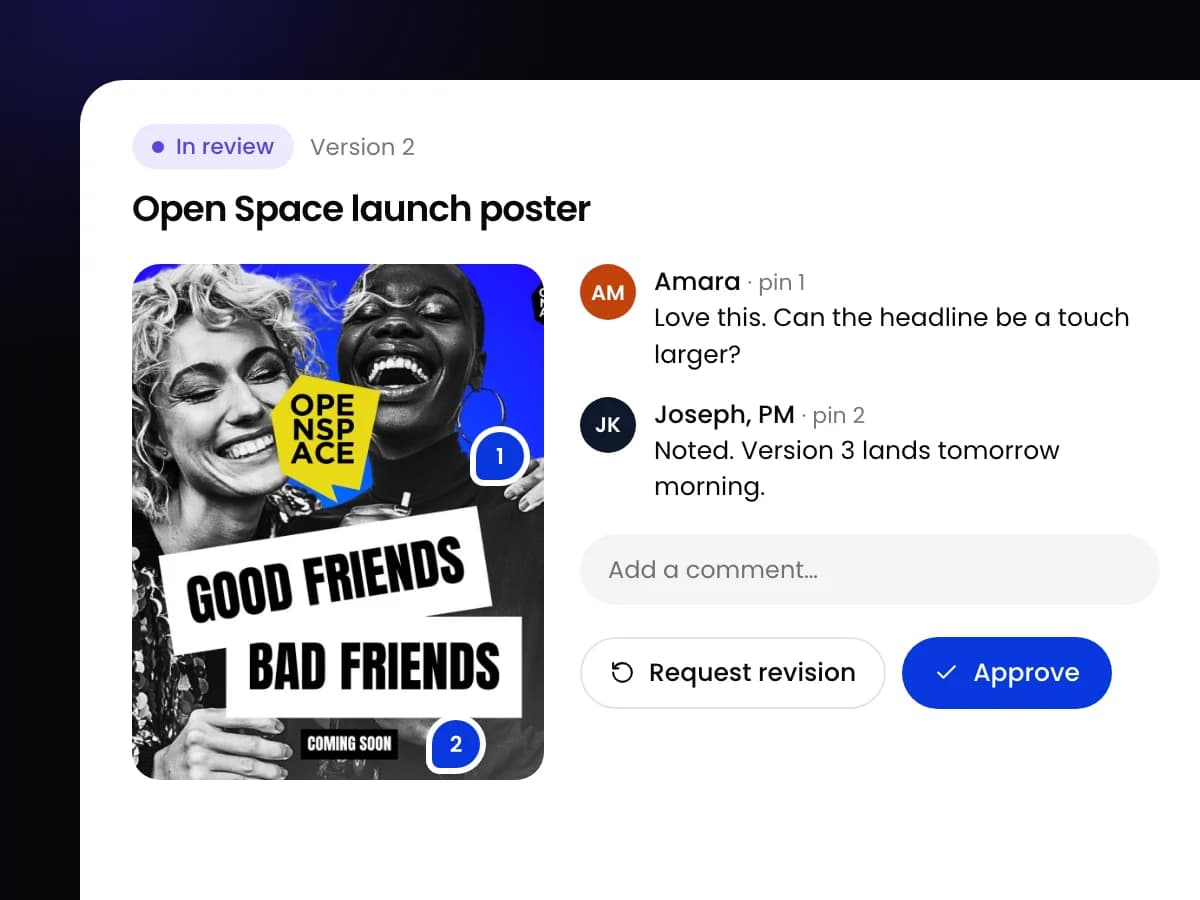Click the checkmark icon in Approve
This screenshot has width=1200, height=900.
pos(946,673)
